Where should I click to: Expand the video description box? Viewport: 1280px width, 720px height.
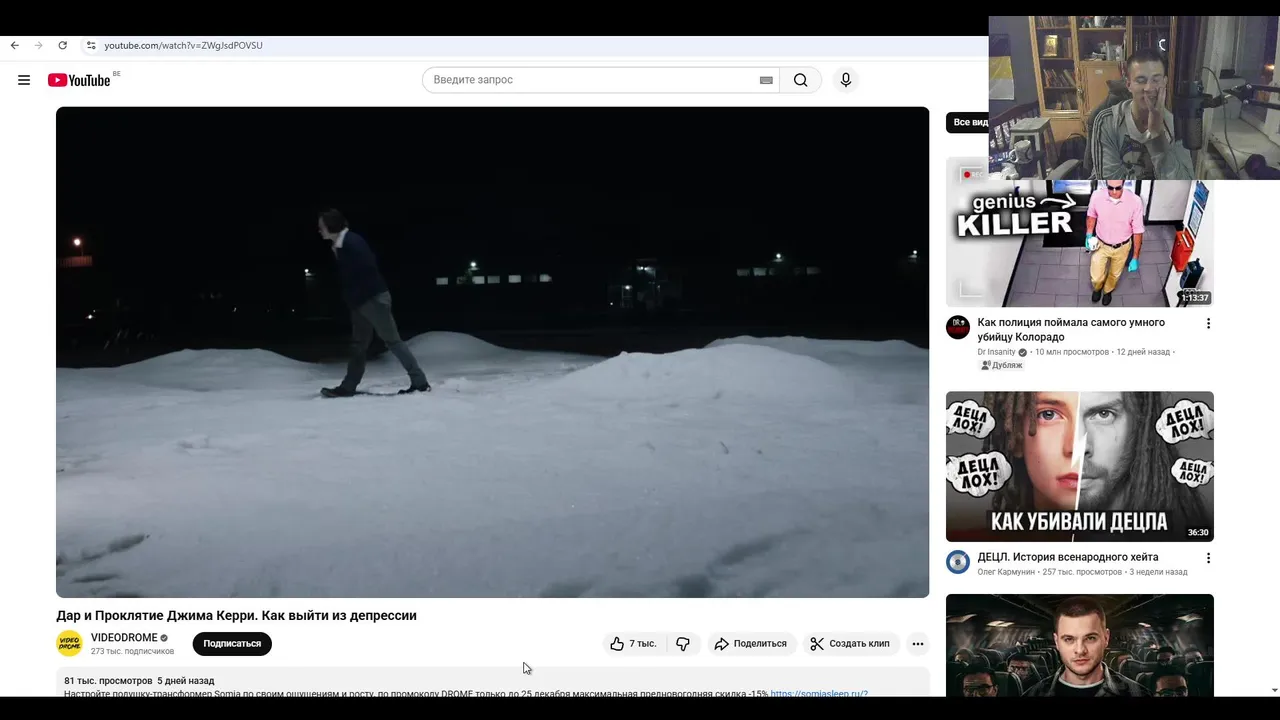(492, 683)
